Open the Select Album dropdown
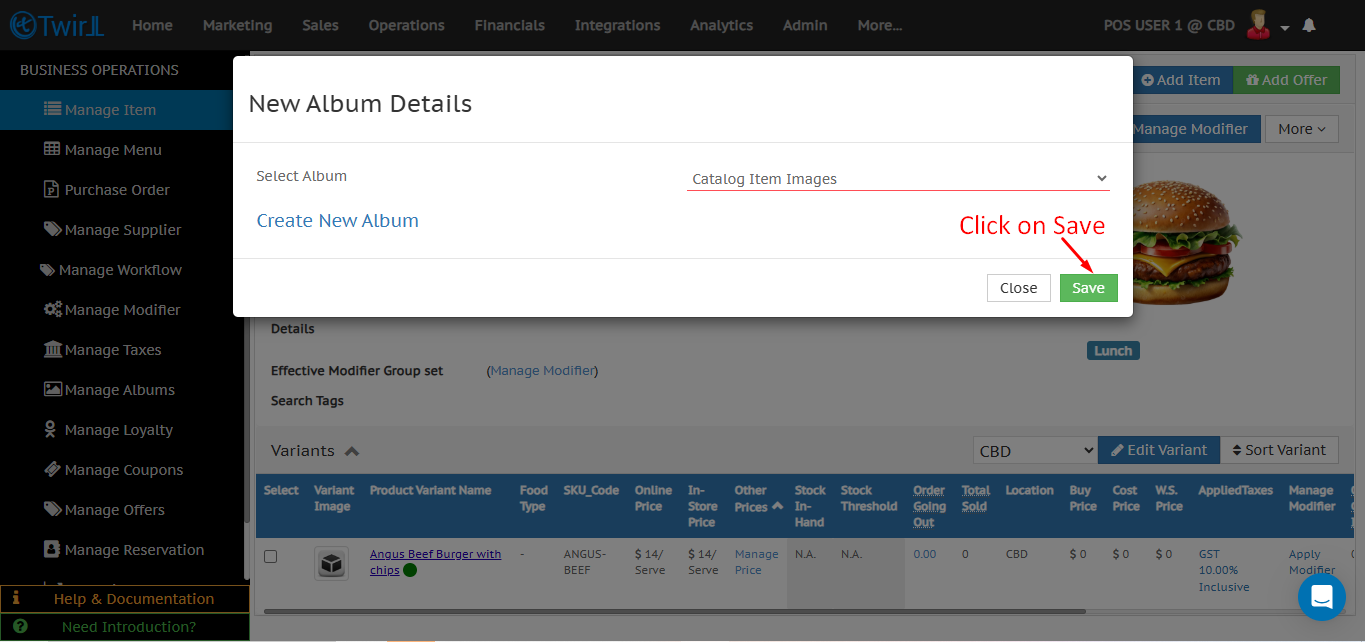1365x642 pixels. 898,179
